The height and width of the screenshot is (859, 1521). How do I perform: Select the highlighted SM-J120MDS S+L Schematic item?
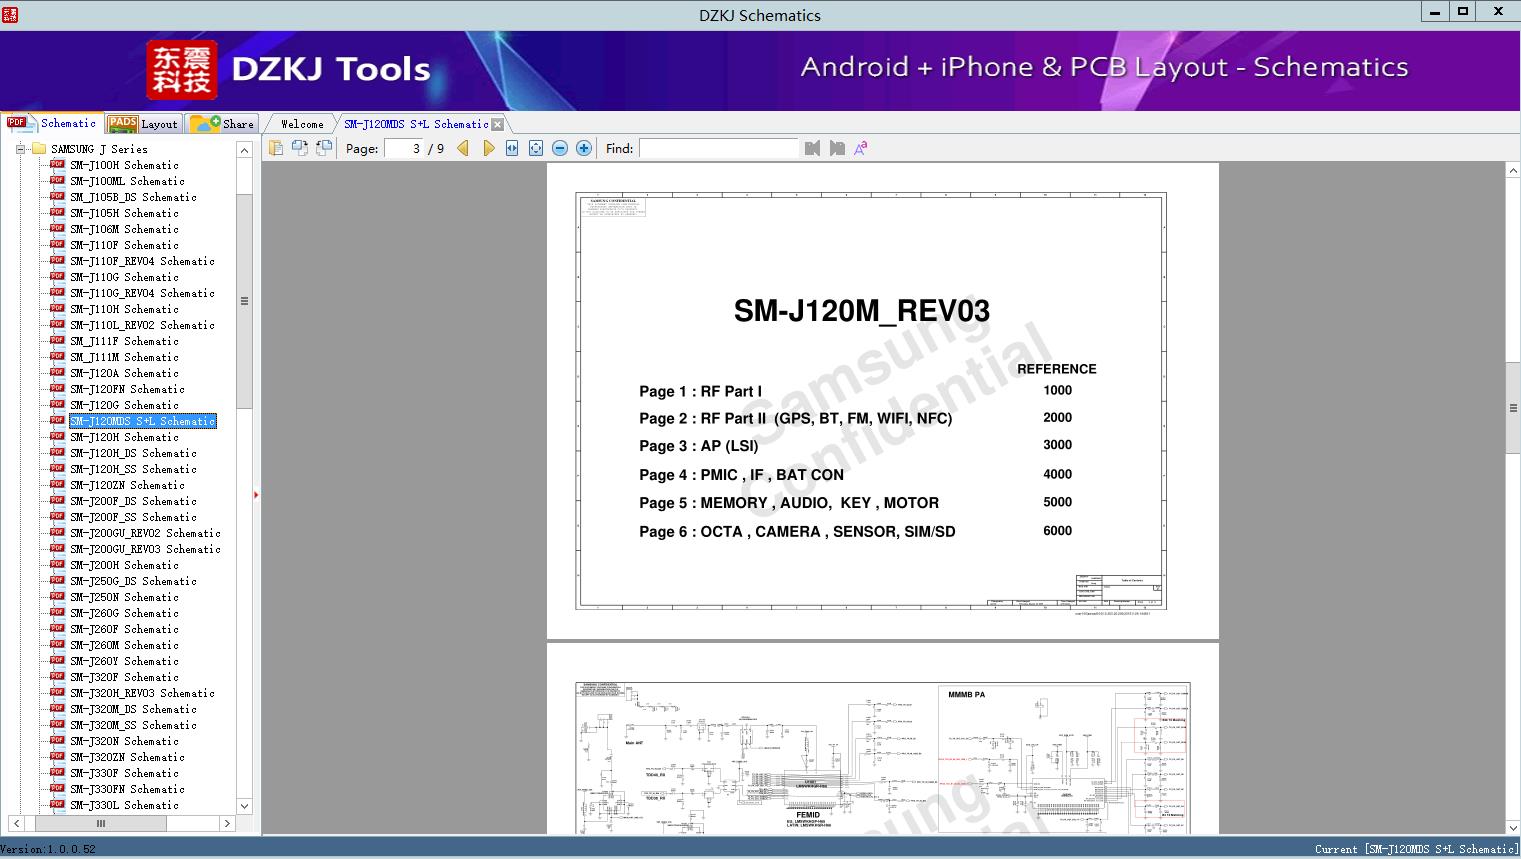tap(143, 421)
